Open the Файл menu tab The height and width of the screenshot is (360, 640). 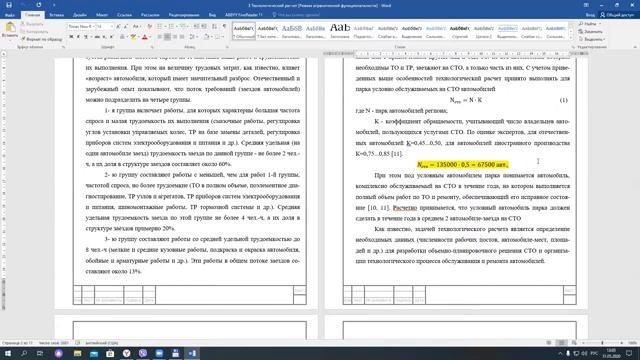9,15
